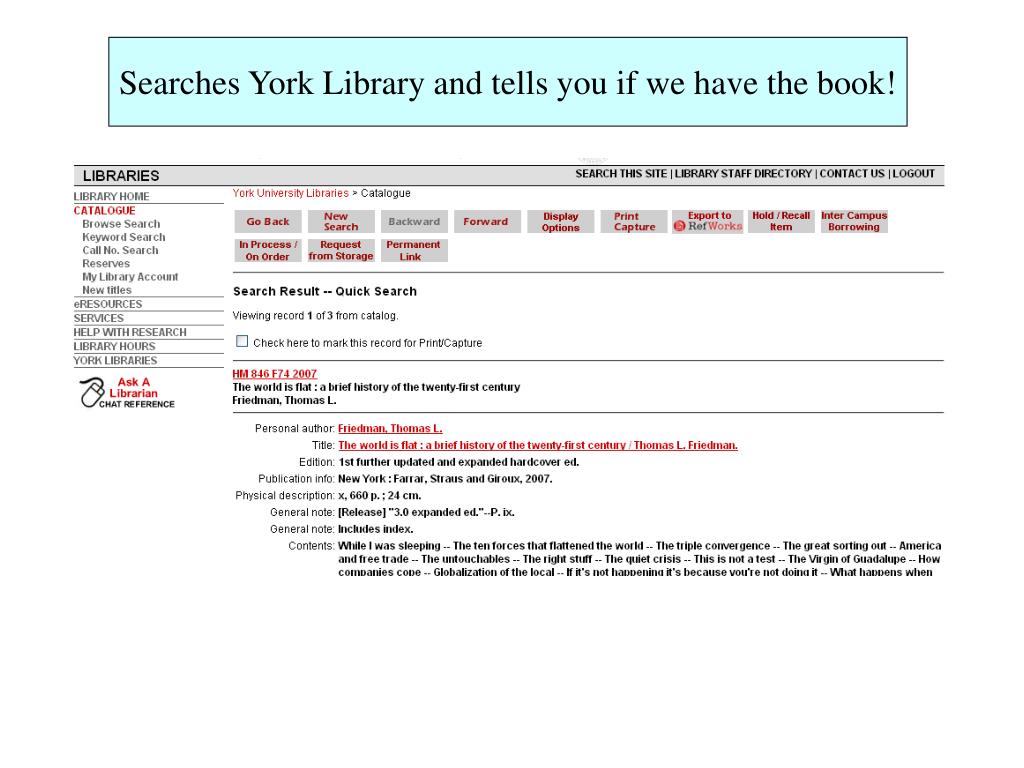
Task: Click author link Friedman, Thomas L.
Action: point(390,428)
